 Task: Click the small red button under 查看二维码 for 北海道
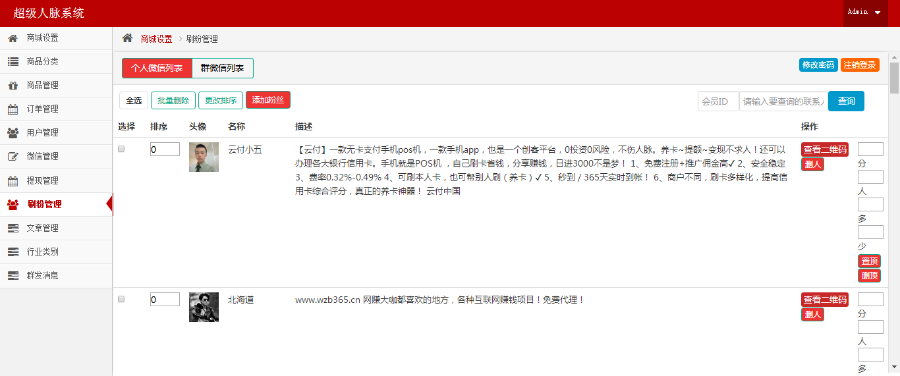pyautogui.click(x=812, y=315)
